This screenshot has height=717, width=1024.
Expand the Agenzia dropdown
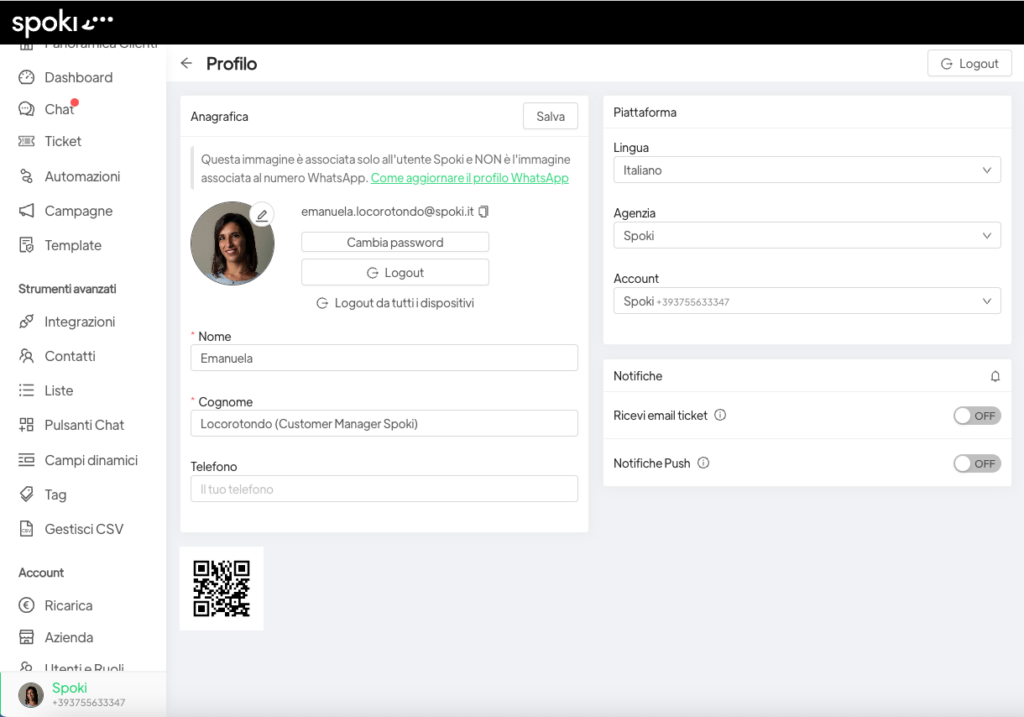coord(806,236)
